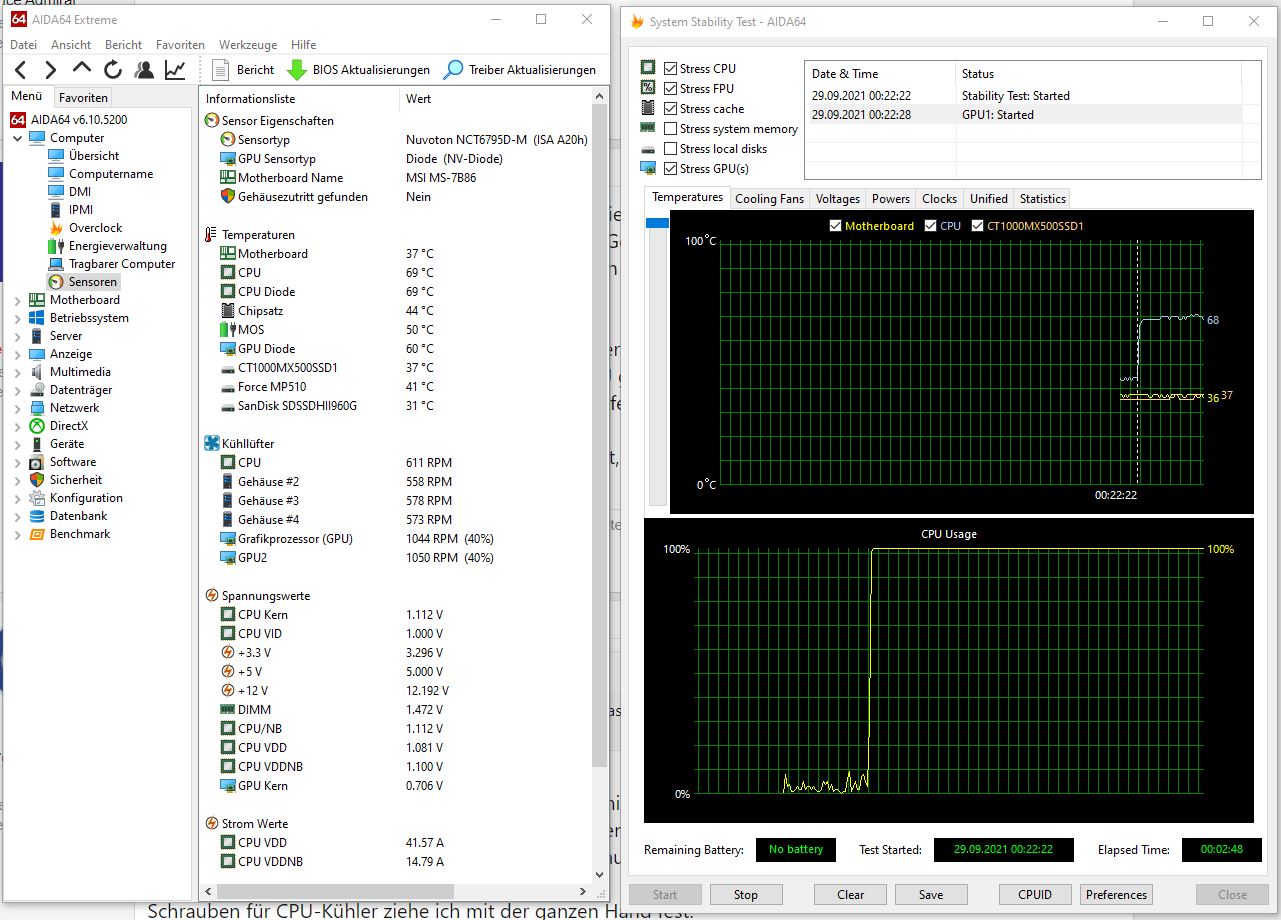Image resolution: width=1281 pixels, height=920 pixels.
Task: Expand the Multimedia tree node
Action: (18, 372)
